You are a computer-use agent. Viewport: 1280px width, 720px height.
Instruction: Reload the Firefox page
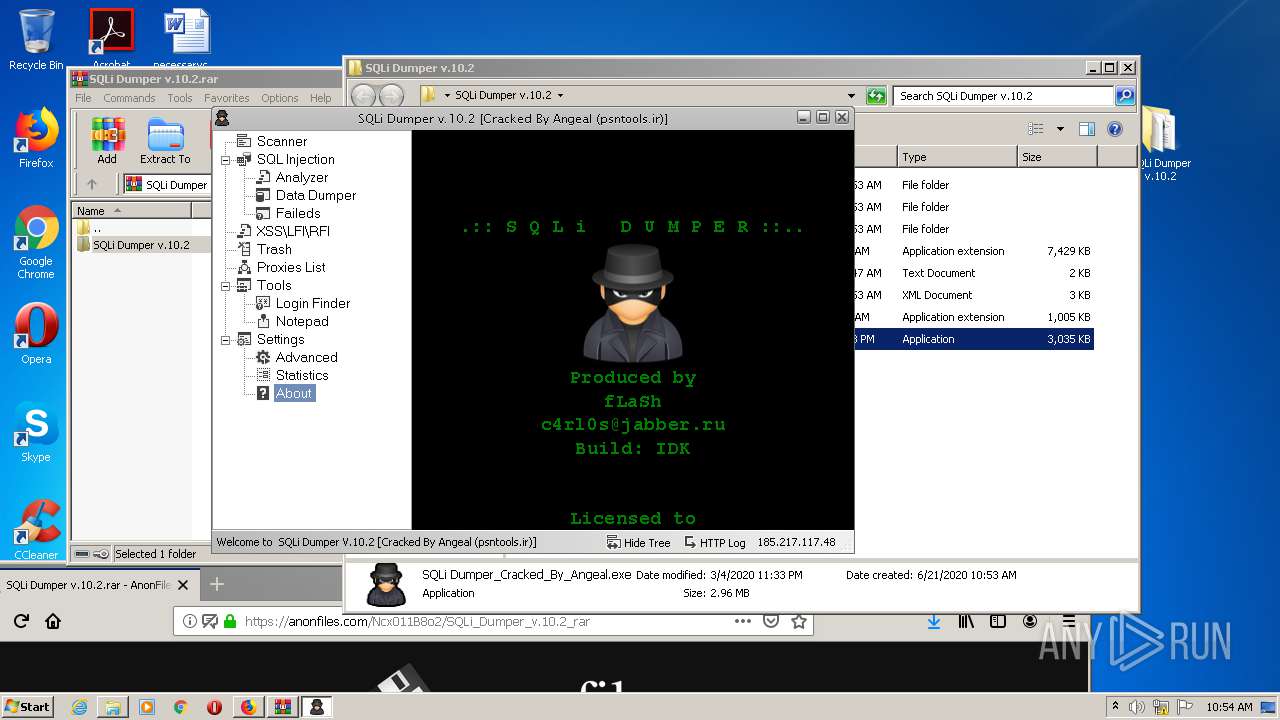(21, 621)
